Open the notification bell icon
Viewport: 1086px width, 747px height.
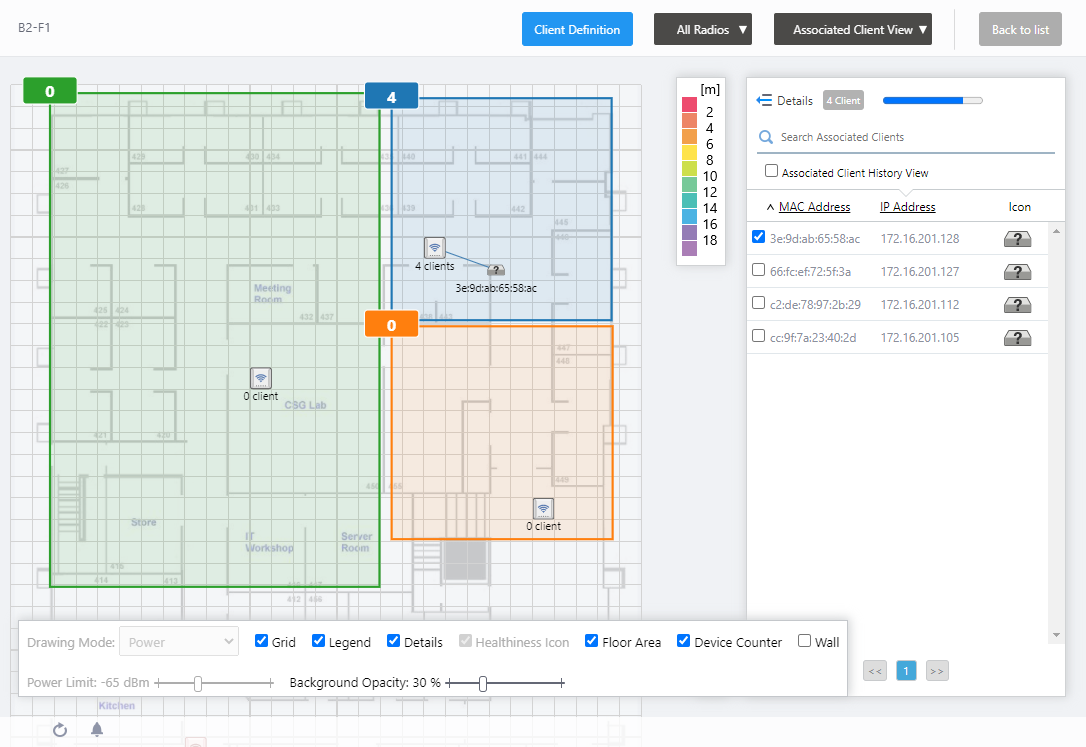pos(97,729)
